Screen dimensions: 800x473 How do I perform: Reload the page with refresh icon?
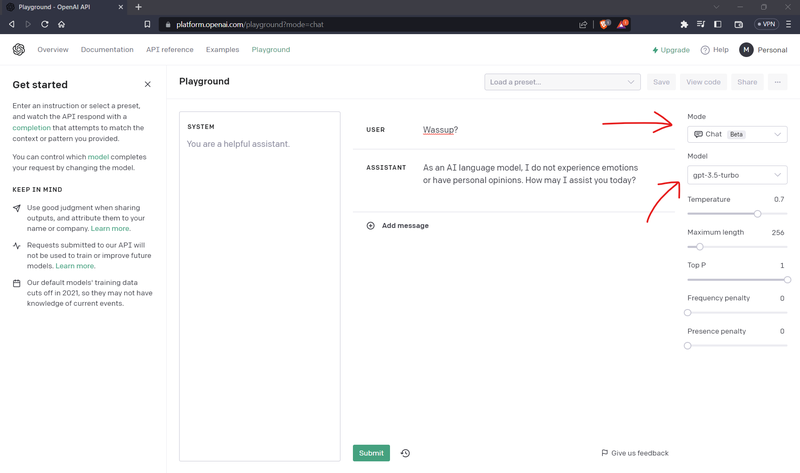click(x=45, y=24)
